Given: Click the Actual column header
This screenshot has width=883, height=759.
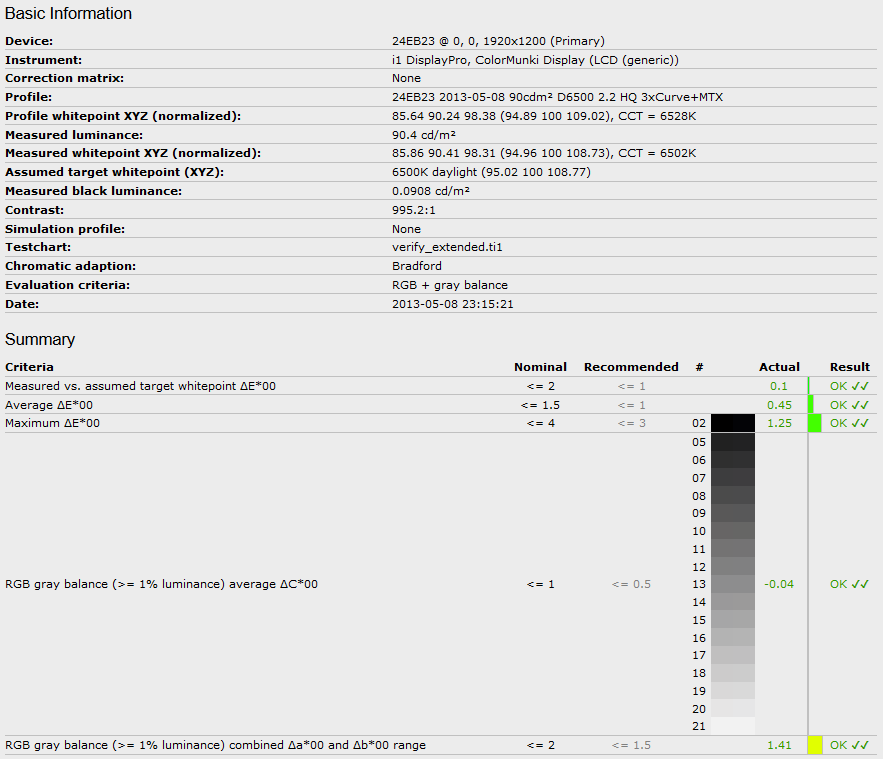Looking at the screenshot, I should tap(779, 367).
